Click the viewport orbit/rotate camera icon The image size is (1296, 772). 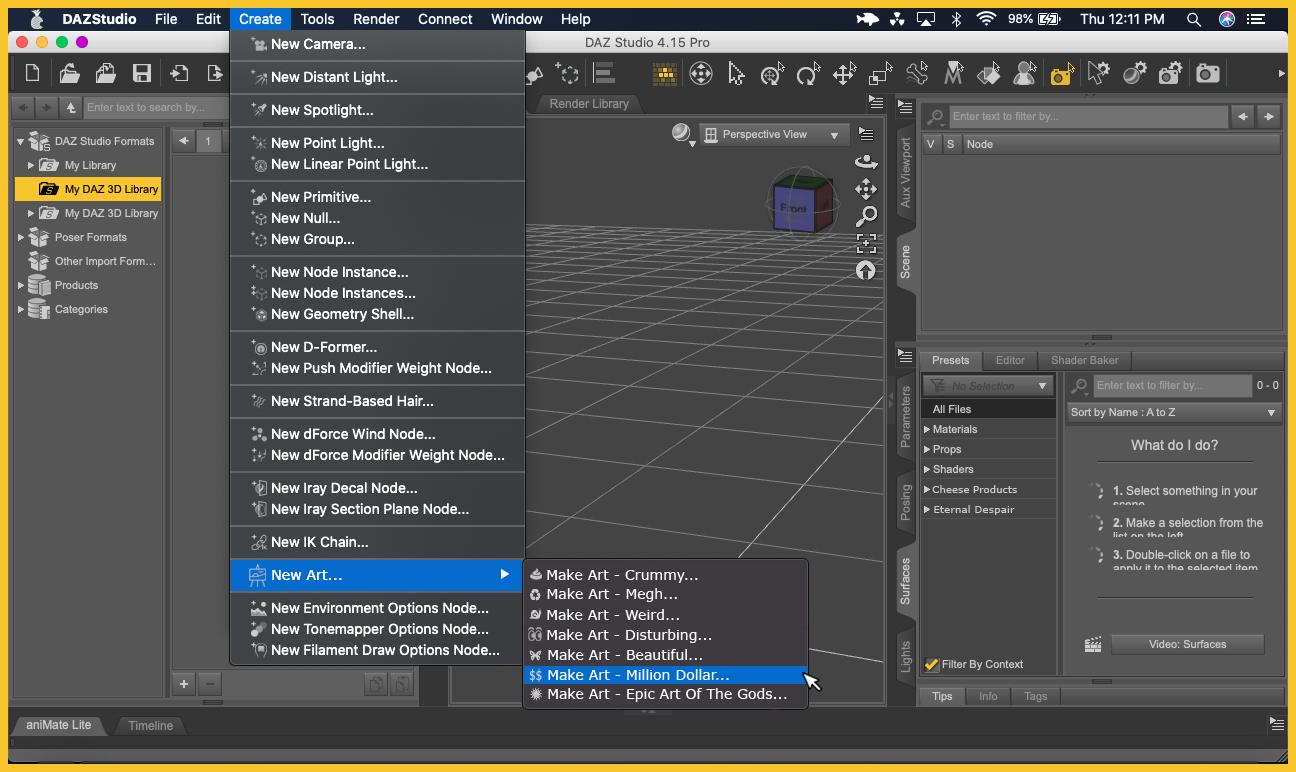pos(866,162)
